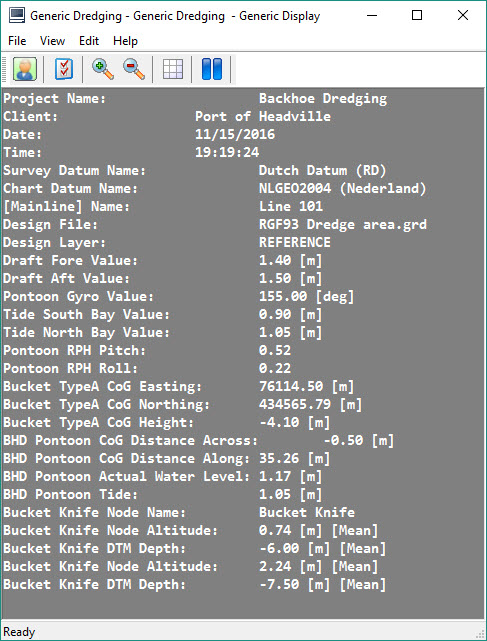Click the window resize grip corner
The width and height of the screenshot is (487, 641).
[480, 634]
